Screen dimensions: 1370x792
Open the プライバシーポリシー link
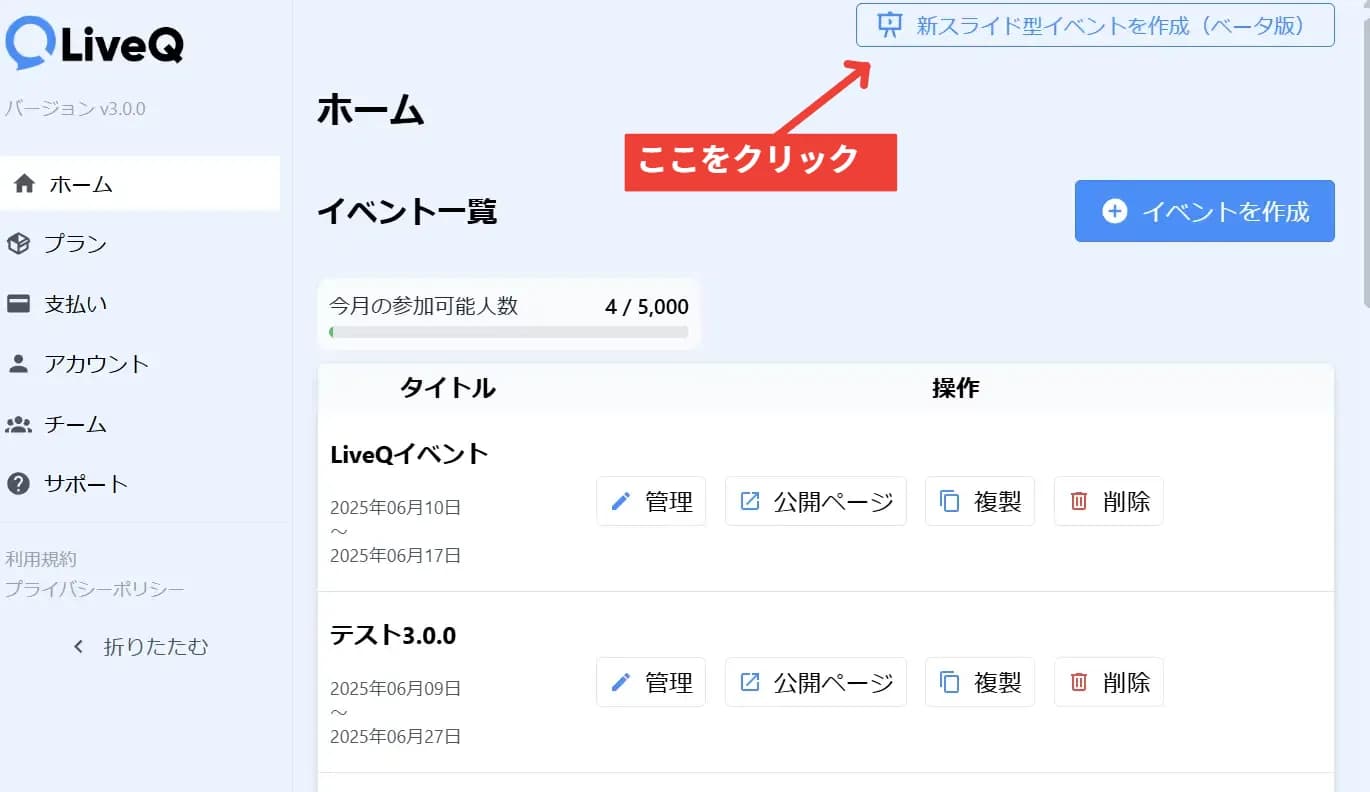point(95,589)
